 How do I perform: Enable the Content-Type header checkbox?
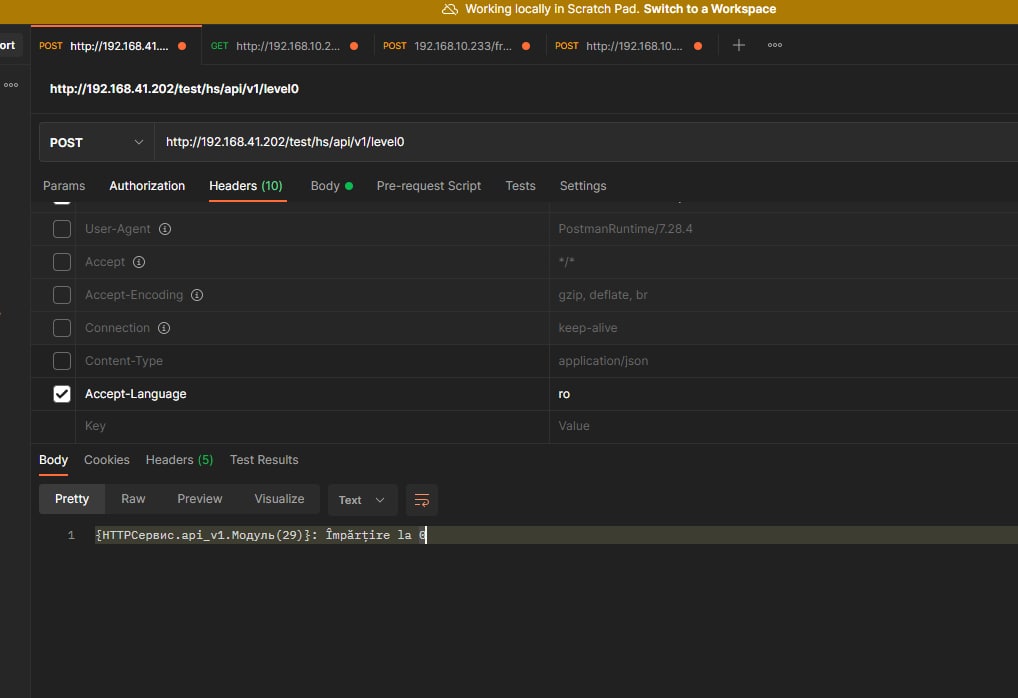pyautogui.click(x=62, y=361)
